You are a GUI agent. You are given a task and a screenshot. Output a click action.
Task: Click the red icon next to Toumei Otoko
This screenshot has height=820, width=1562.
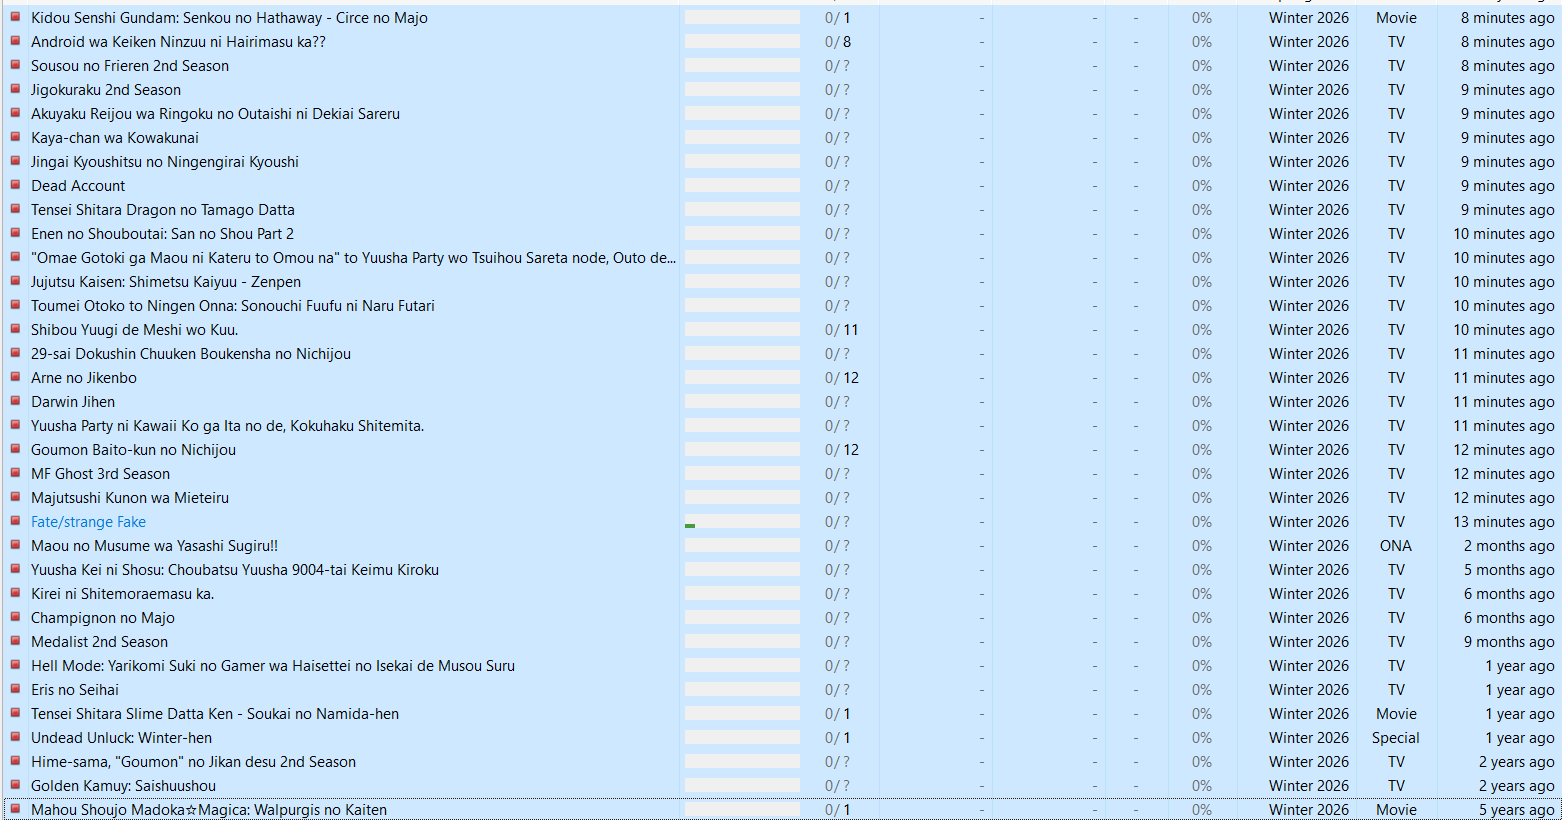15,305
